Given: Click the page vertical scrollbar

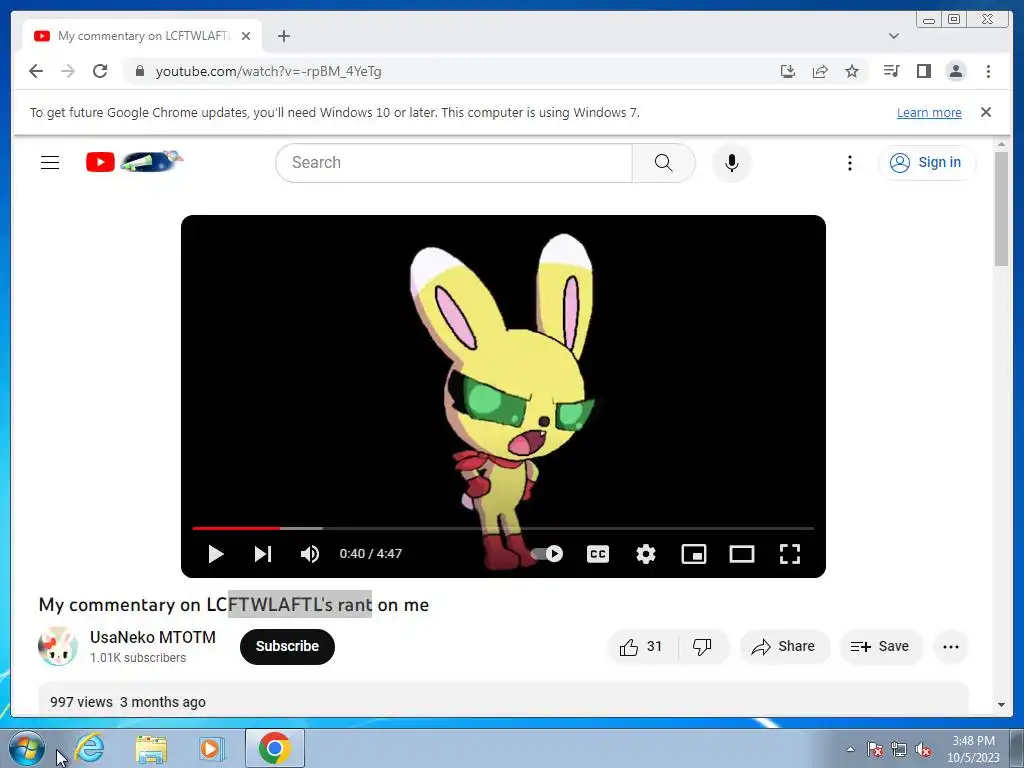Looking at the screenshot, I should (x=1001, y=209).
